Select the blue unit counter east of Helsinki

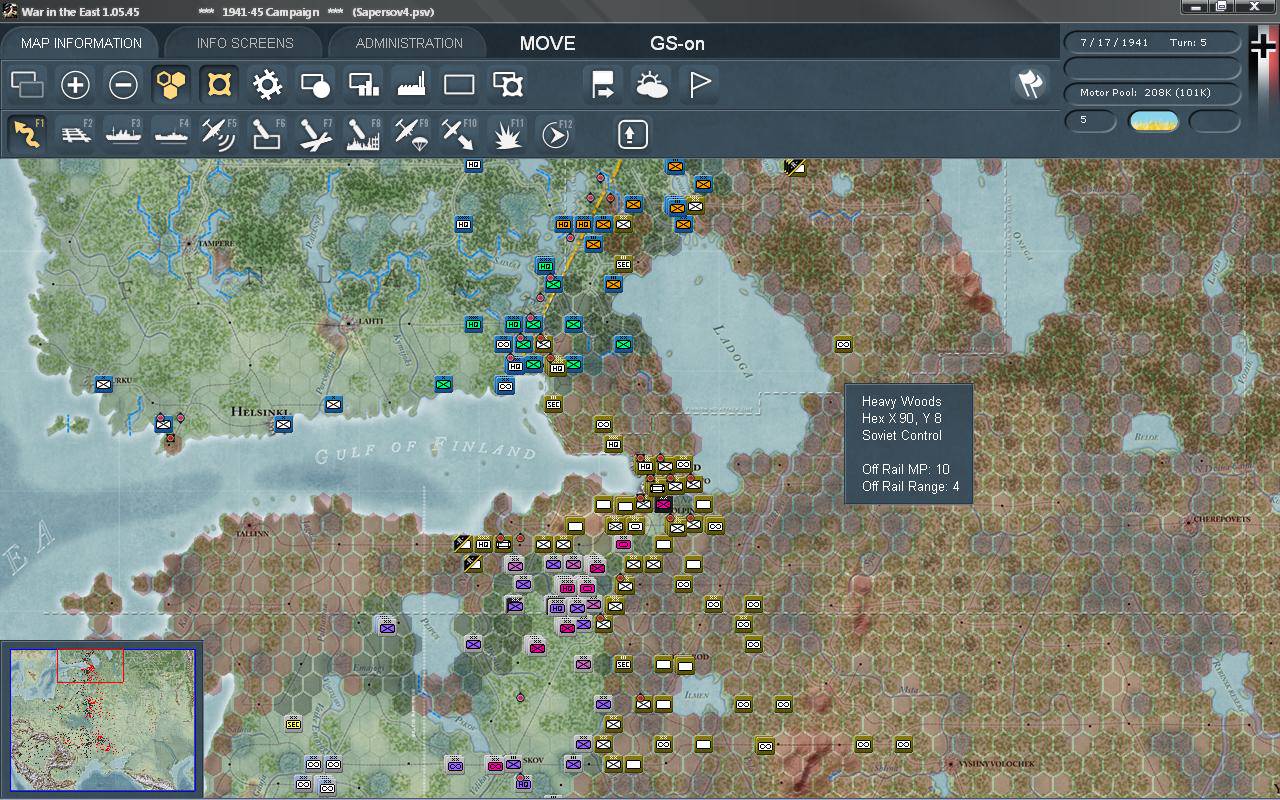point(333,404)
